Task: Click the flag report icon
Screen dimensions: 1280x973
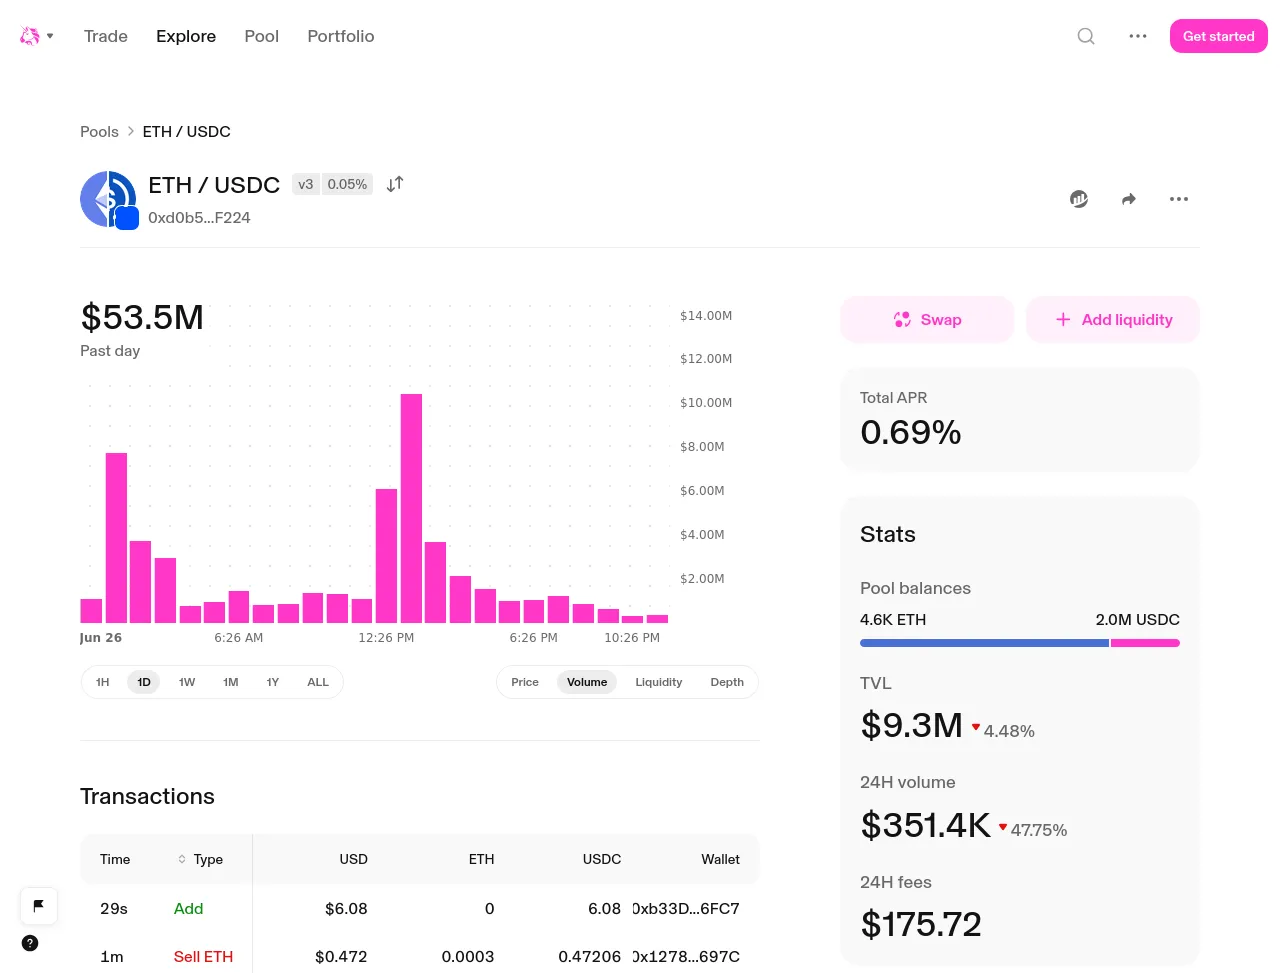Action: 39,906
